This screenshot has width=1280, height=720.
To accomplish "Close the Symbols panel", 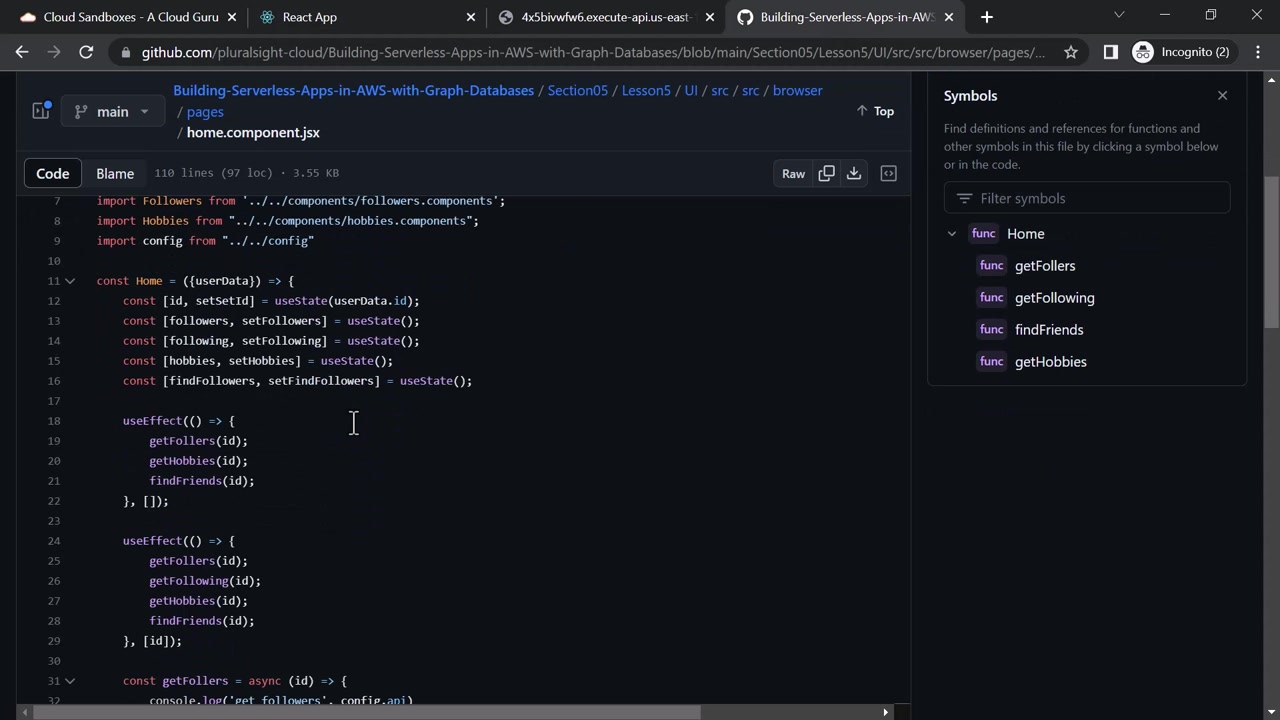I will click(1222, 96).
